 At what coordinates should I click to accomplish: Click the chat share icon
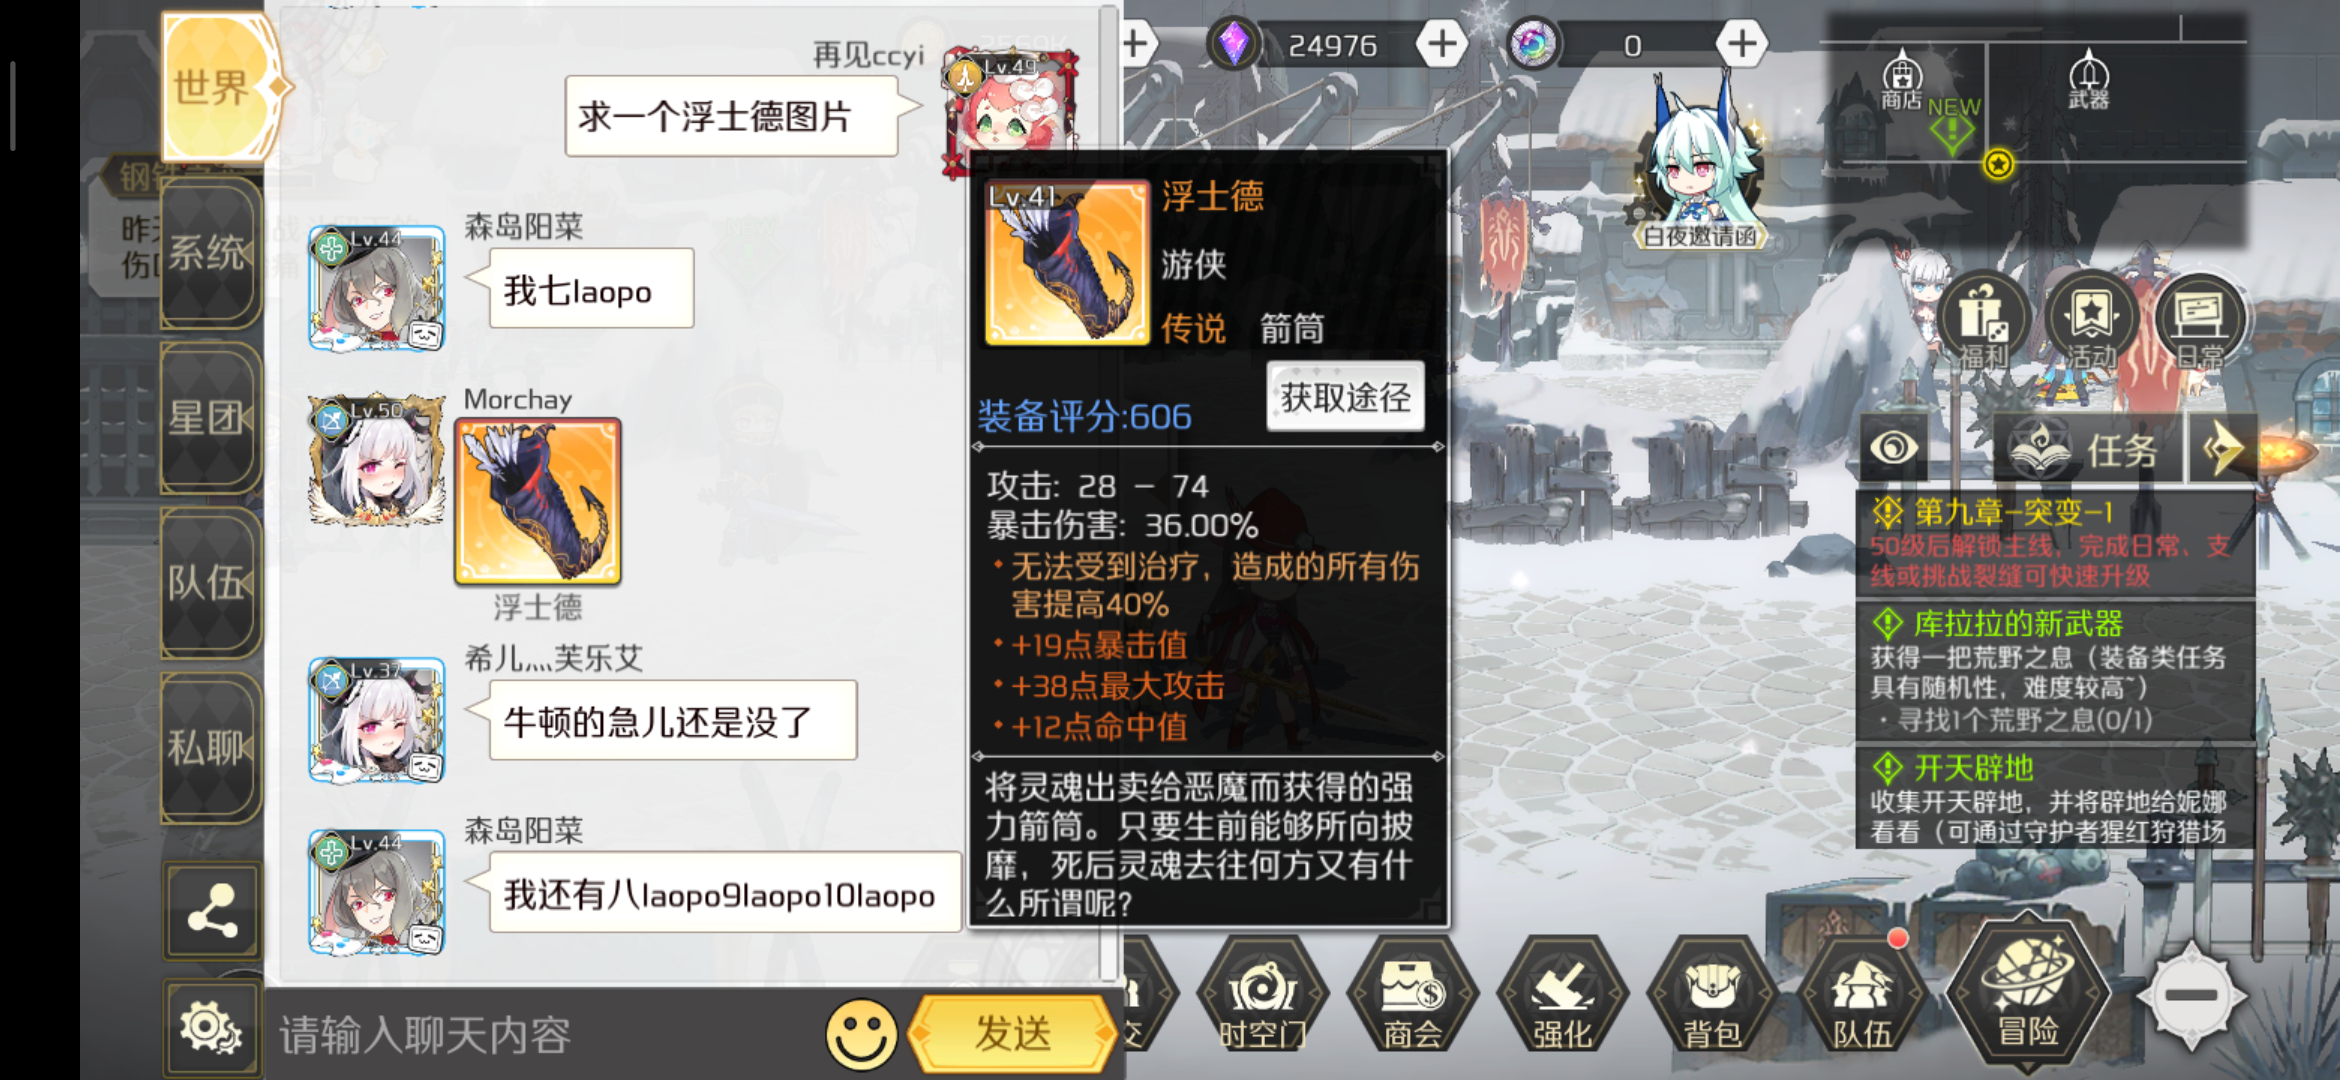click(x=212, y=911)
